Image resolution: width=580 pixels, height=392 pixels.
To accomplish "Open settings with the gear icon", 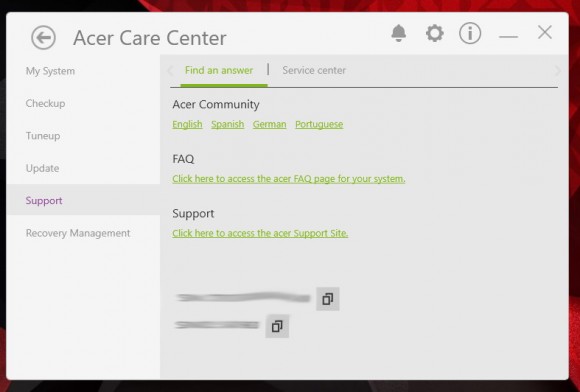I will tap(435, 33).
